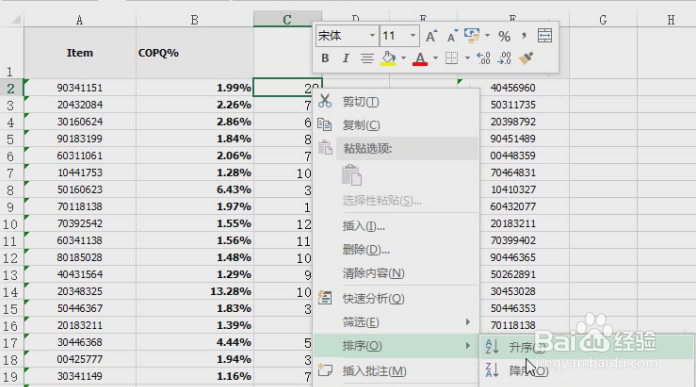Choose 剪切(T) from context menu

click(396, 102)
